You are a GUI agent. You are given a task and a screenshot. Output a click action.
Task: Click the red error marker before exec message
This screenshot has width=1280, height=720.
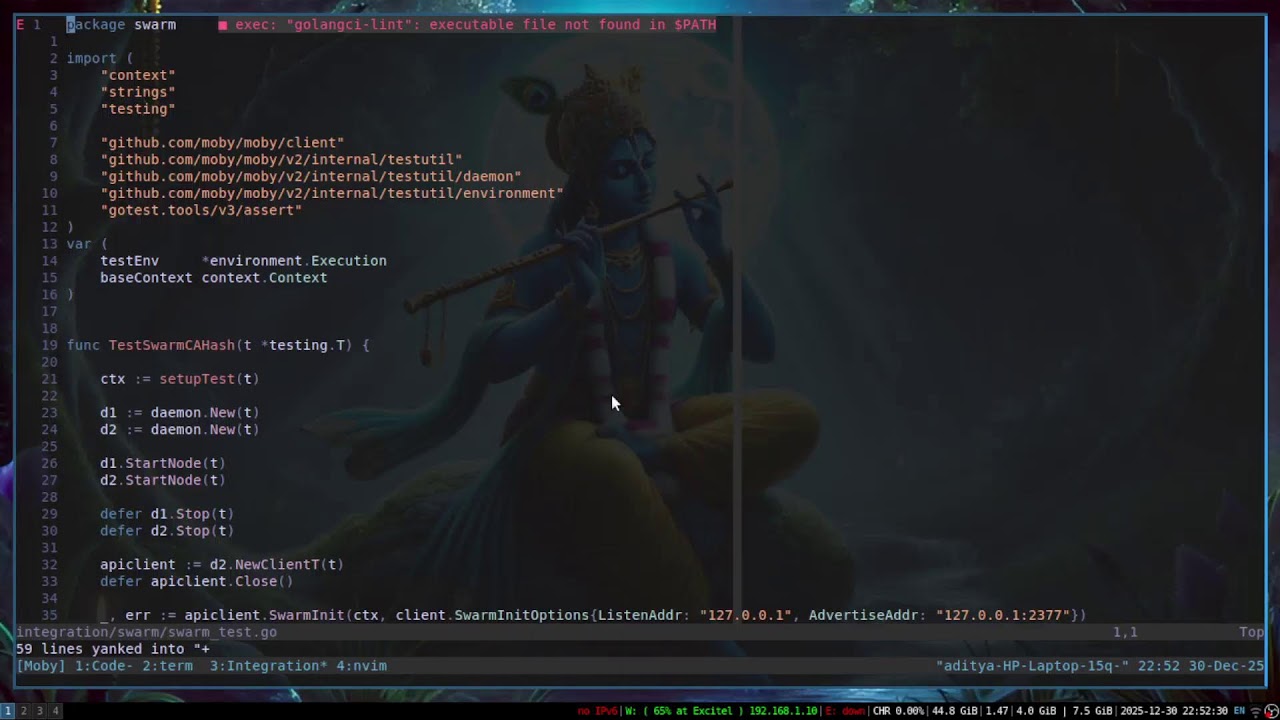coord(222,25)
